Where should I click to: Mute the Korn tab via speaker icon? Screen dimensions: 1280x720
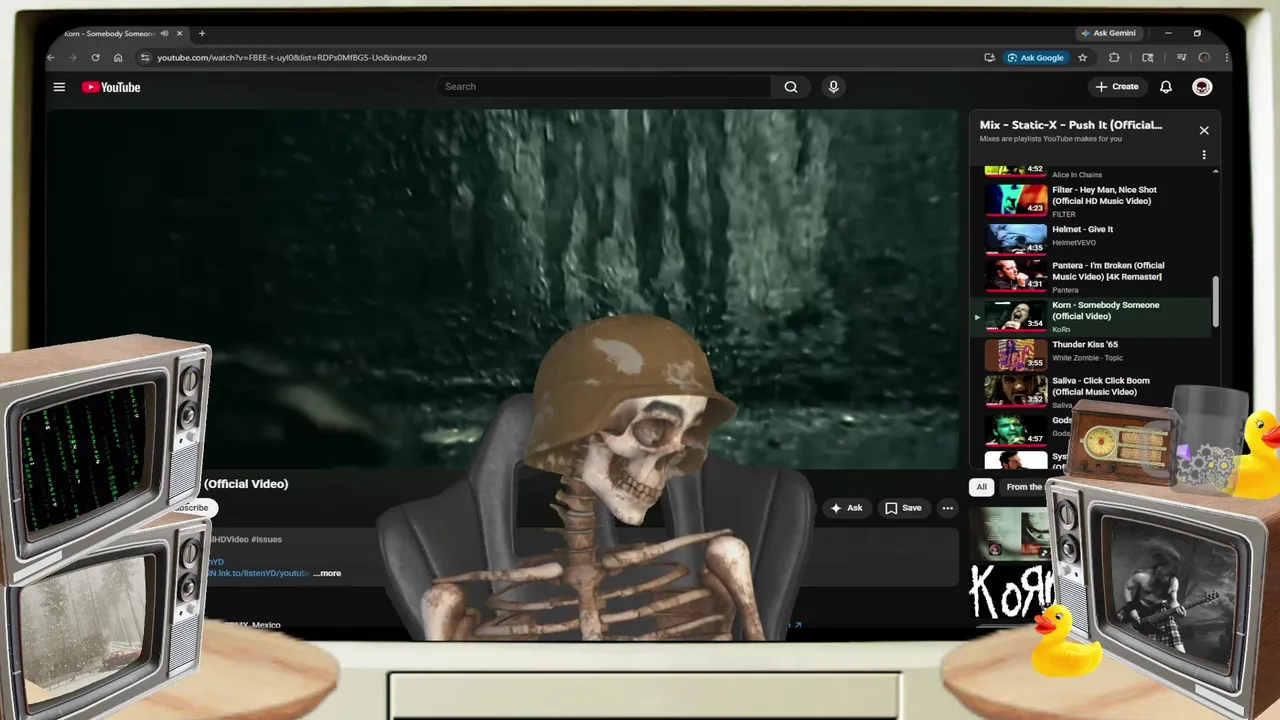(x=165, y=33)
